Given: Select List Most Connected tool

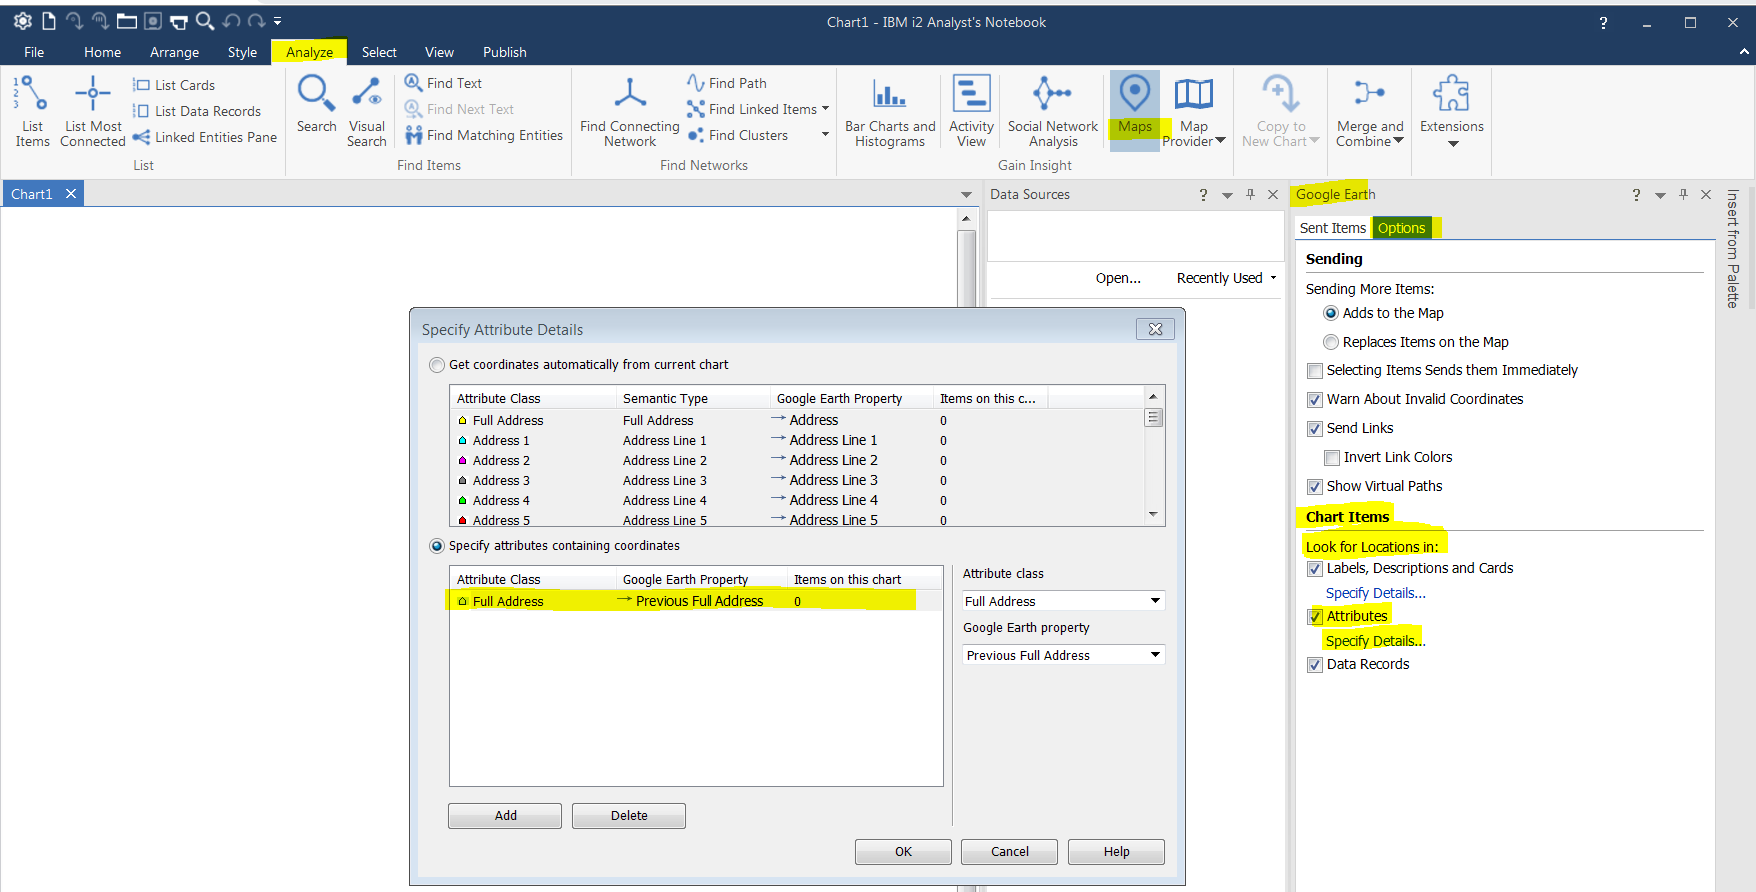Looking at the screenshot, I should tap(92, 111).
